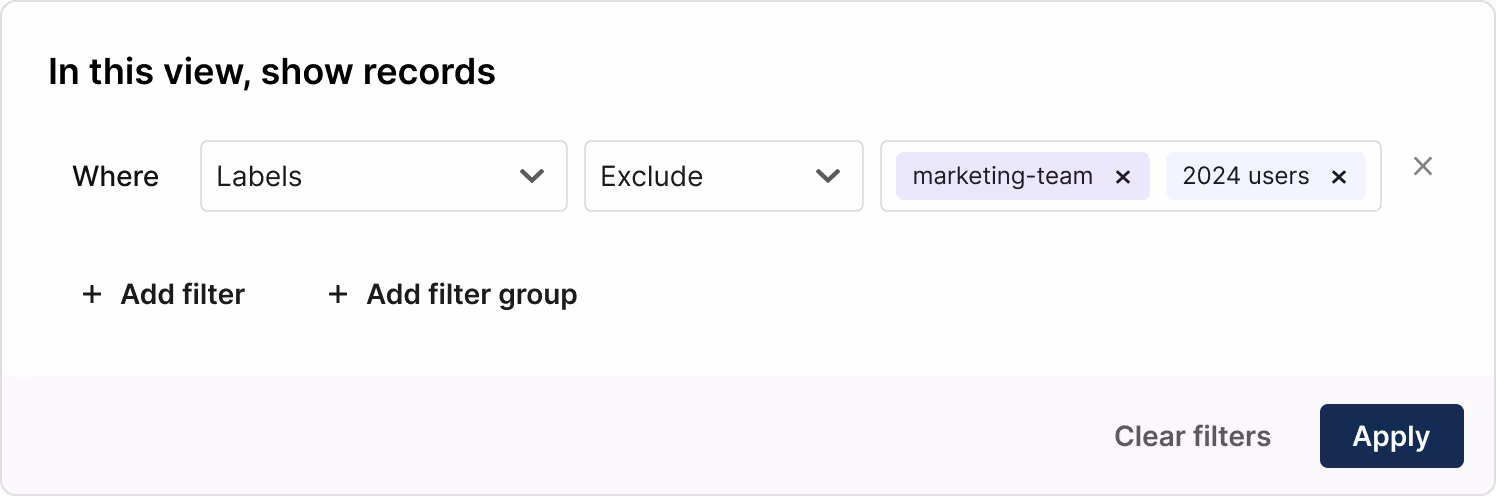Select the marketing-team tag text
The image size is (1496, 496).
point(1003,177)
